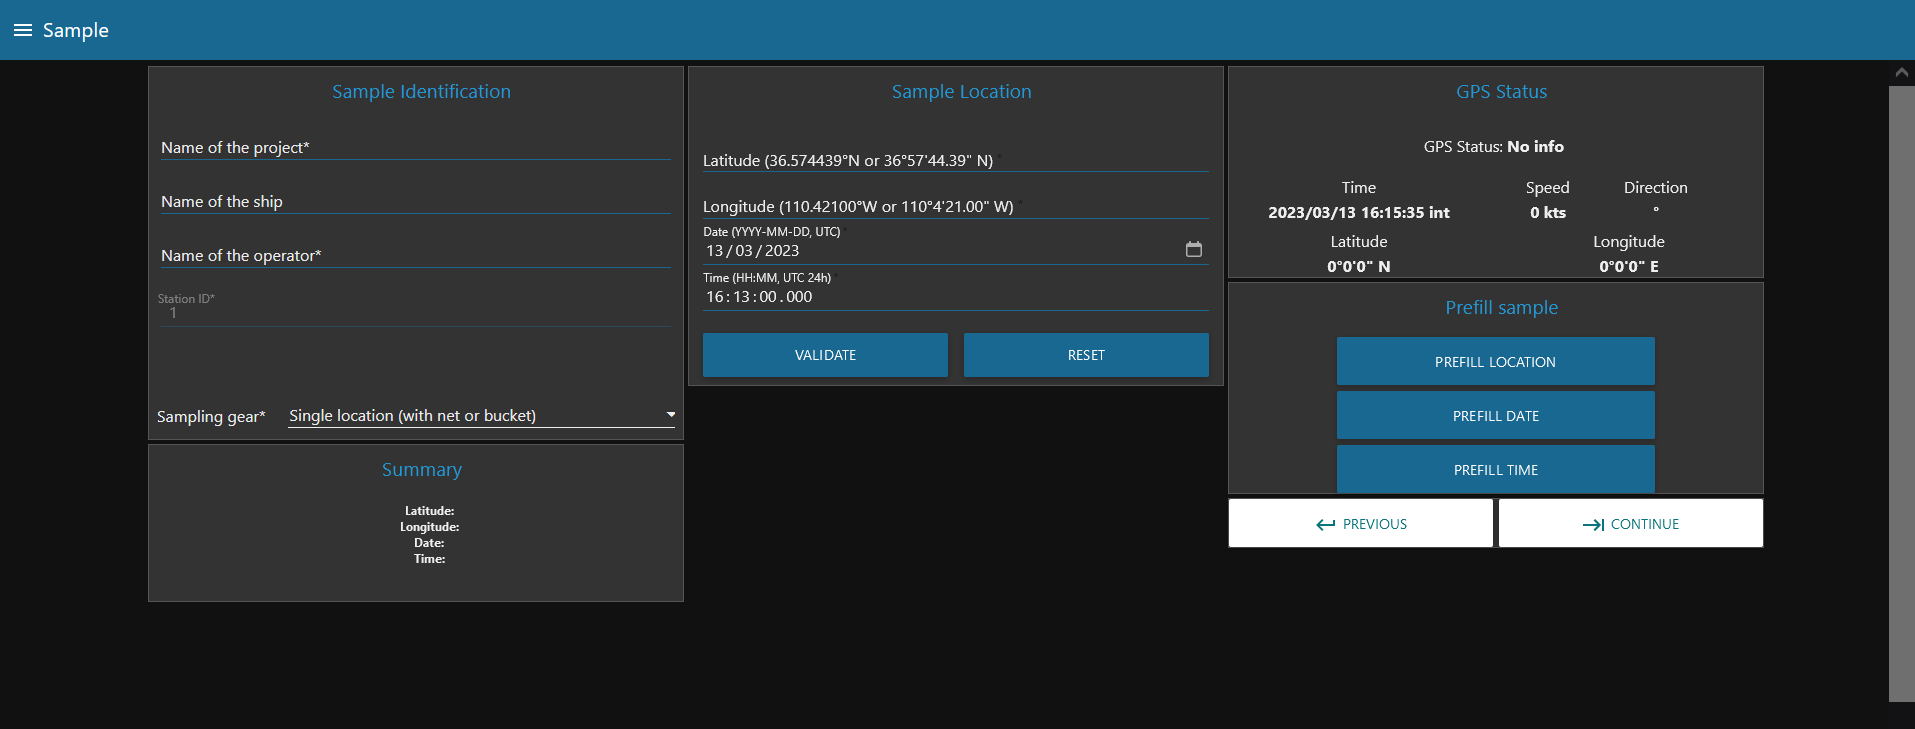Proceed with the CONTINUE button
The image size is (1915, 729).
(x=1631, y=523)
